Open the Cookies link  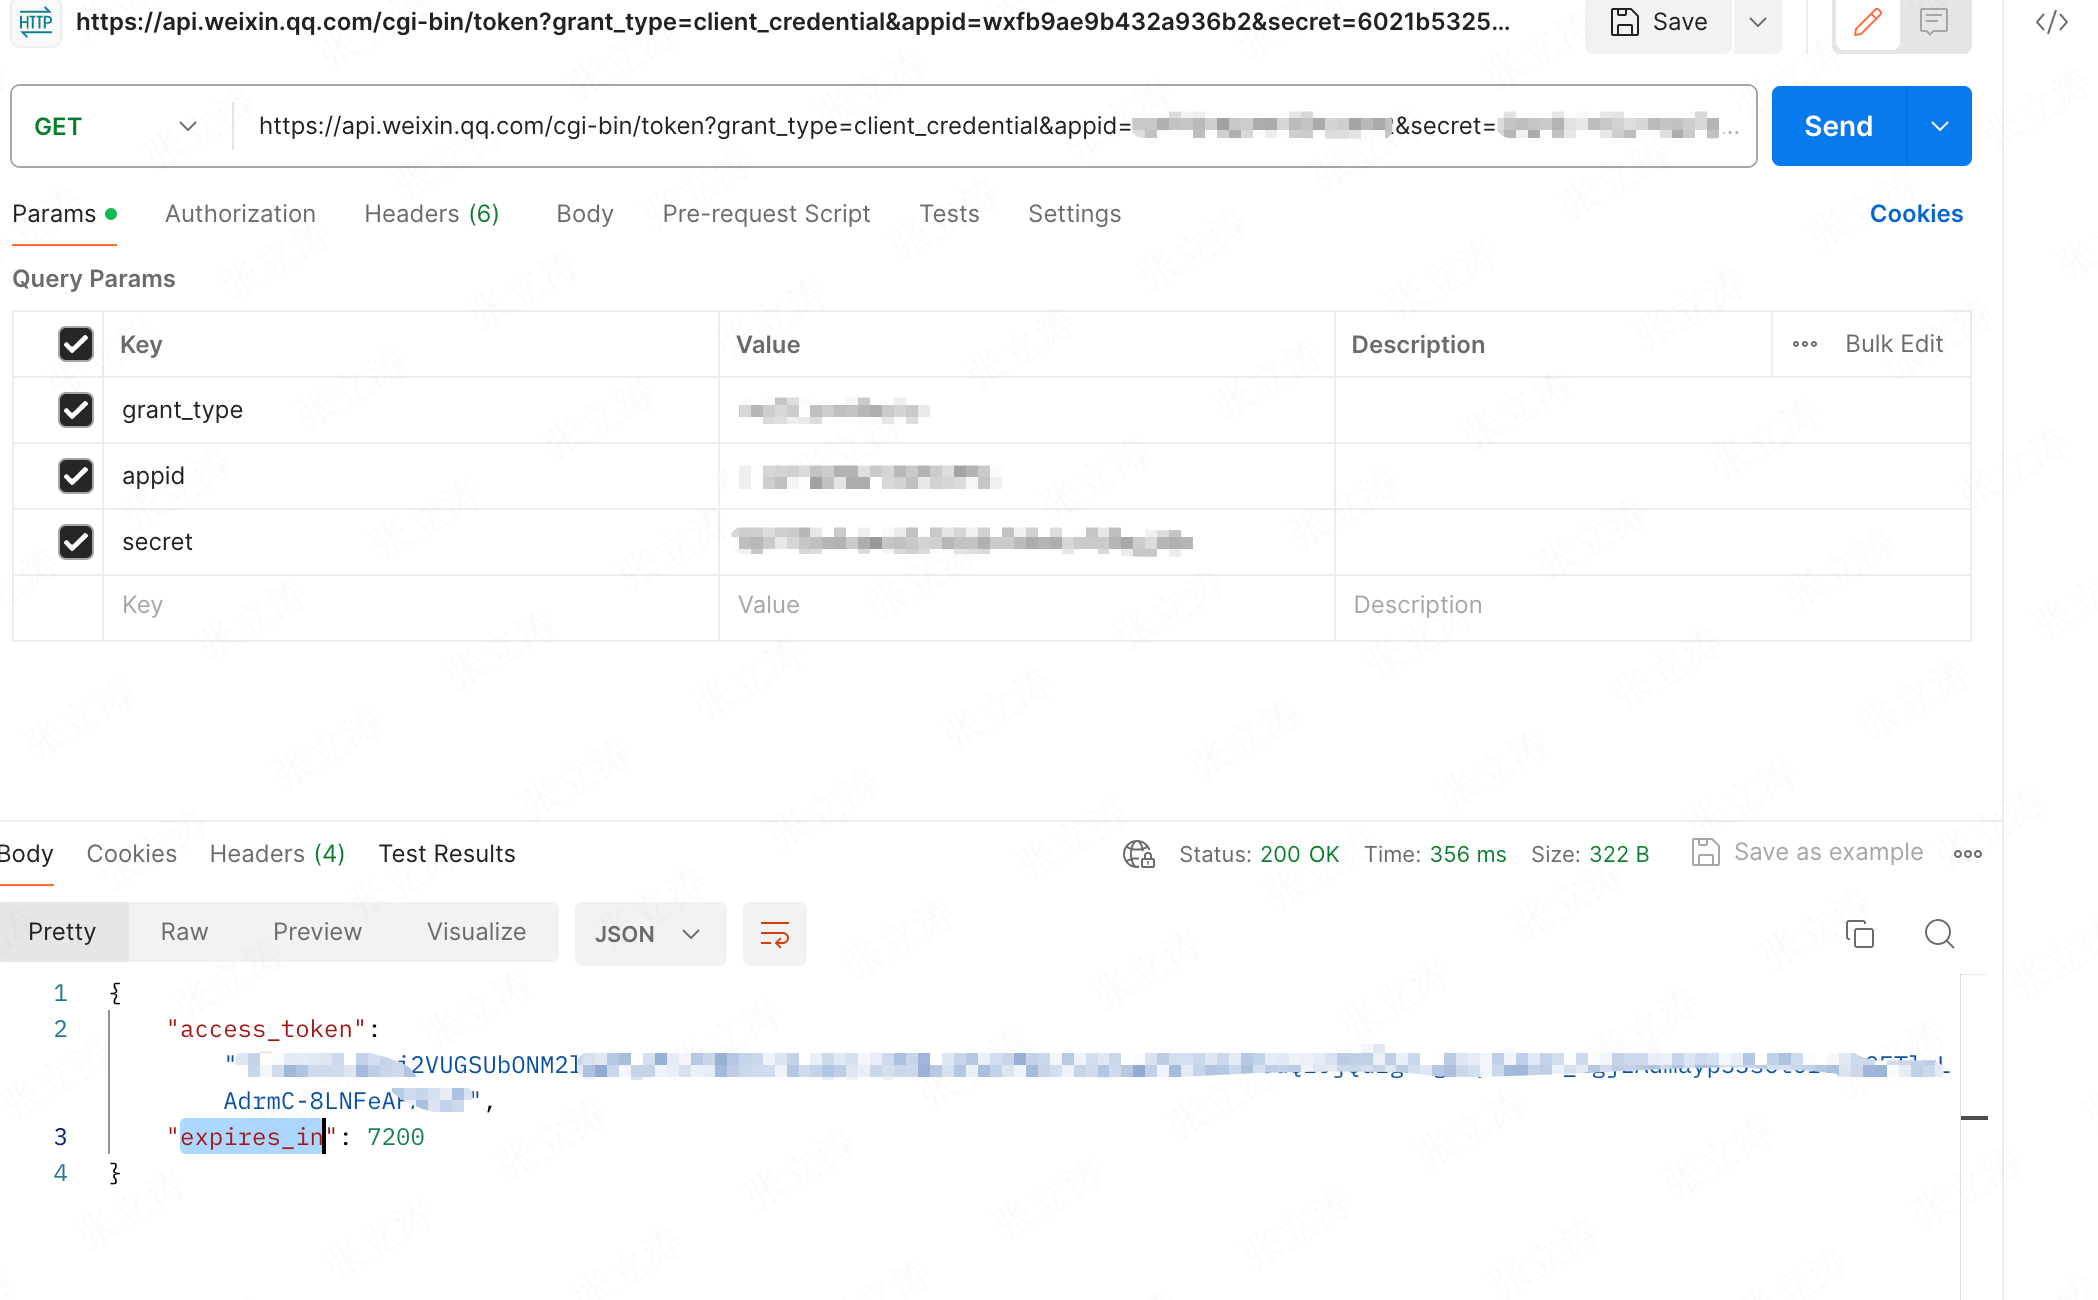[1915, 214]
